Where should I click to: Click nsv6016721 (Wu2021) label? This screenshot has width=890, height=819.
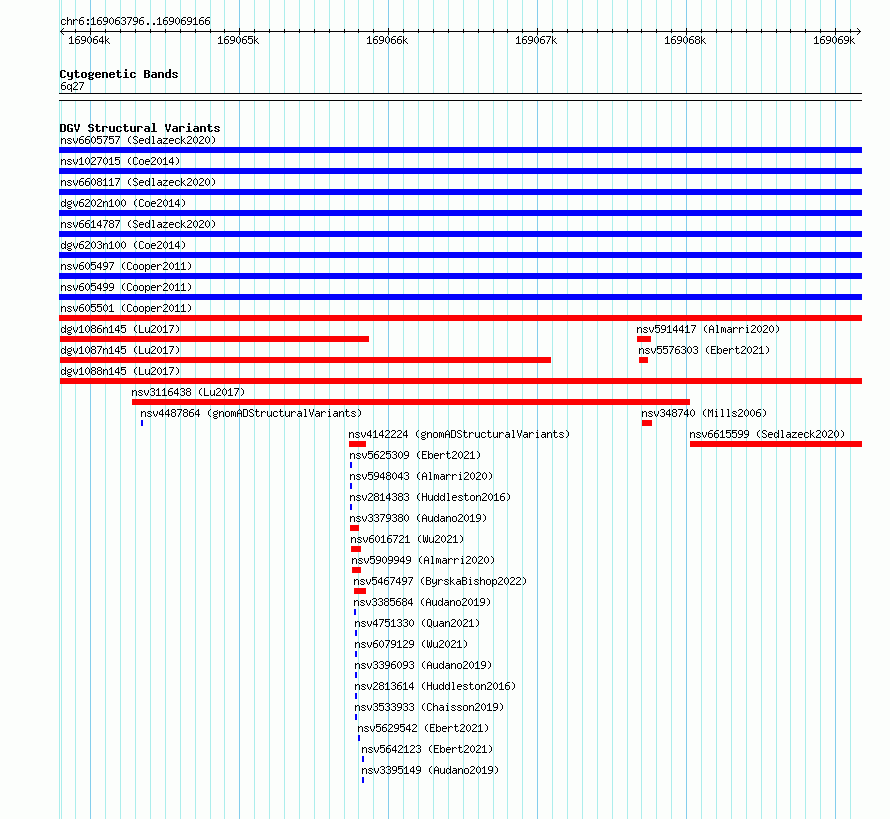pyautogui.click(x=407, y=539)
